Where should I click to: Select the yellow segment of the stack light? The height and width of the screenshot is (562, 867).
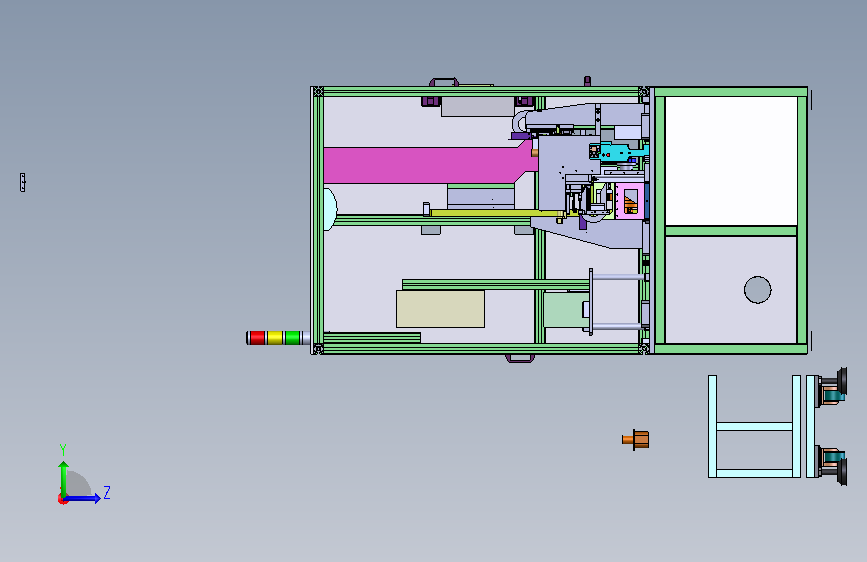pyautogui.click(x=275, y=337)
